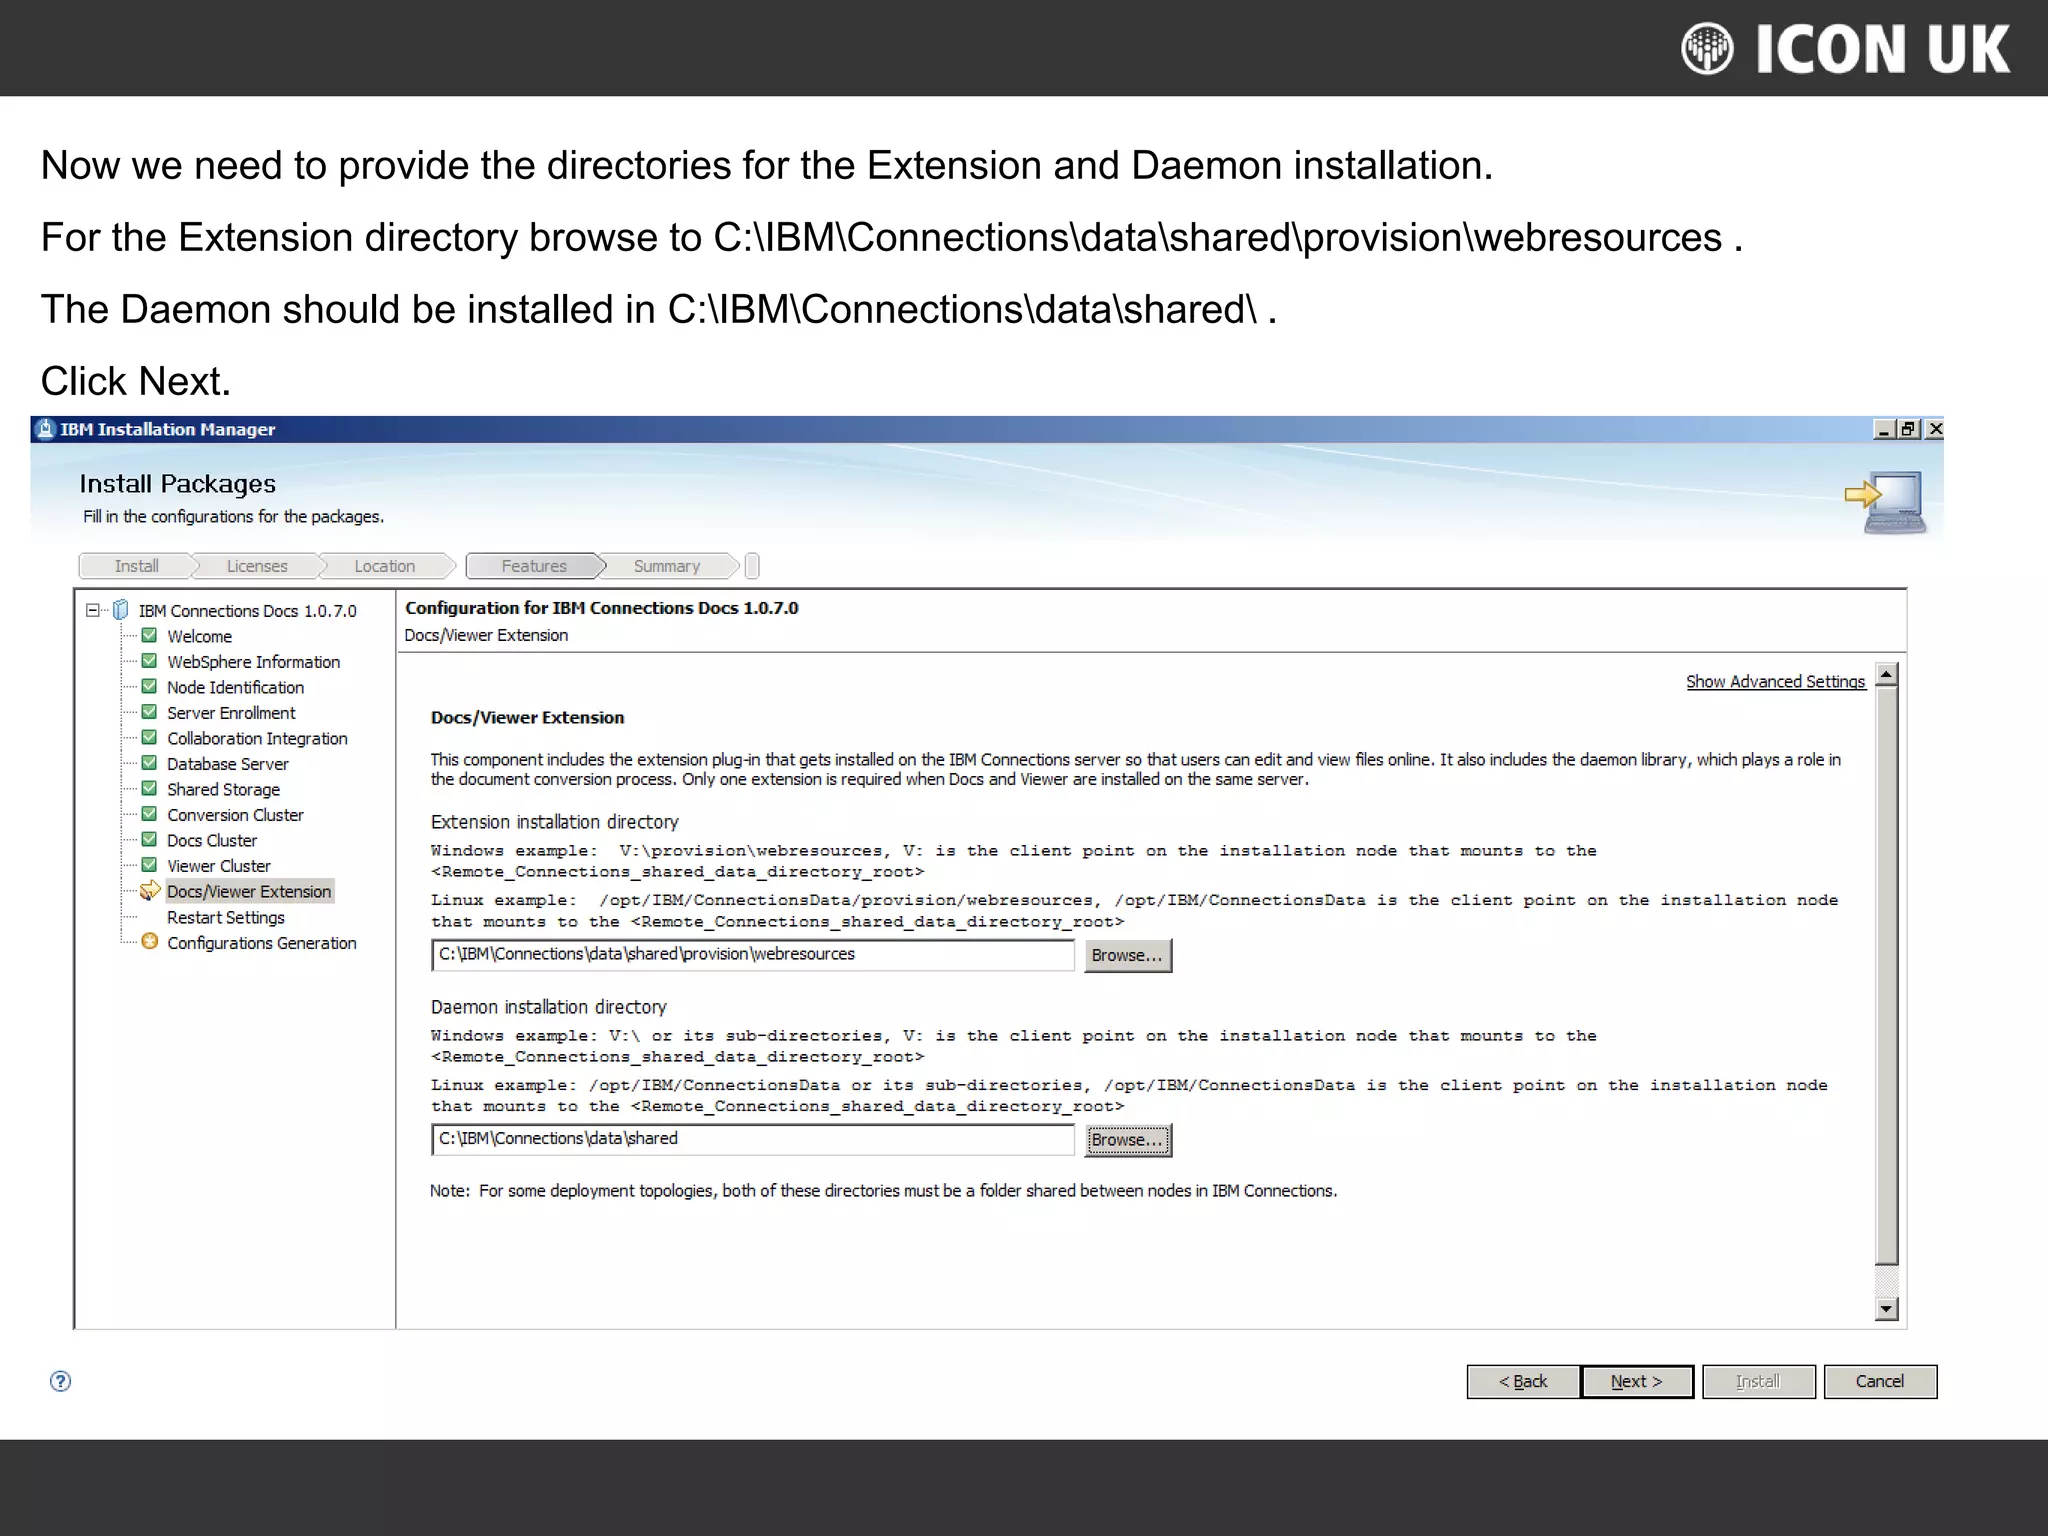Click the scrollbar up arrow

pos(1886,674)
